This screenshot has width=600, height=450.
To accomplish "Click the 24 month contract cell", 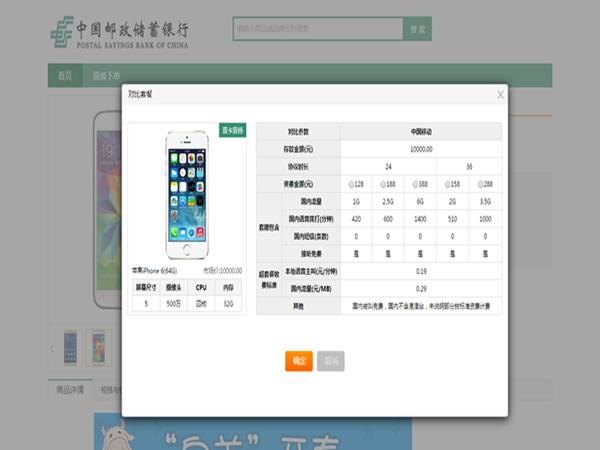I will pos(388,167).
